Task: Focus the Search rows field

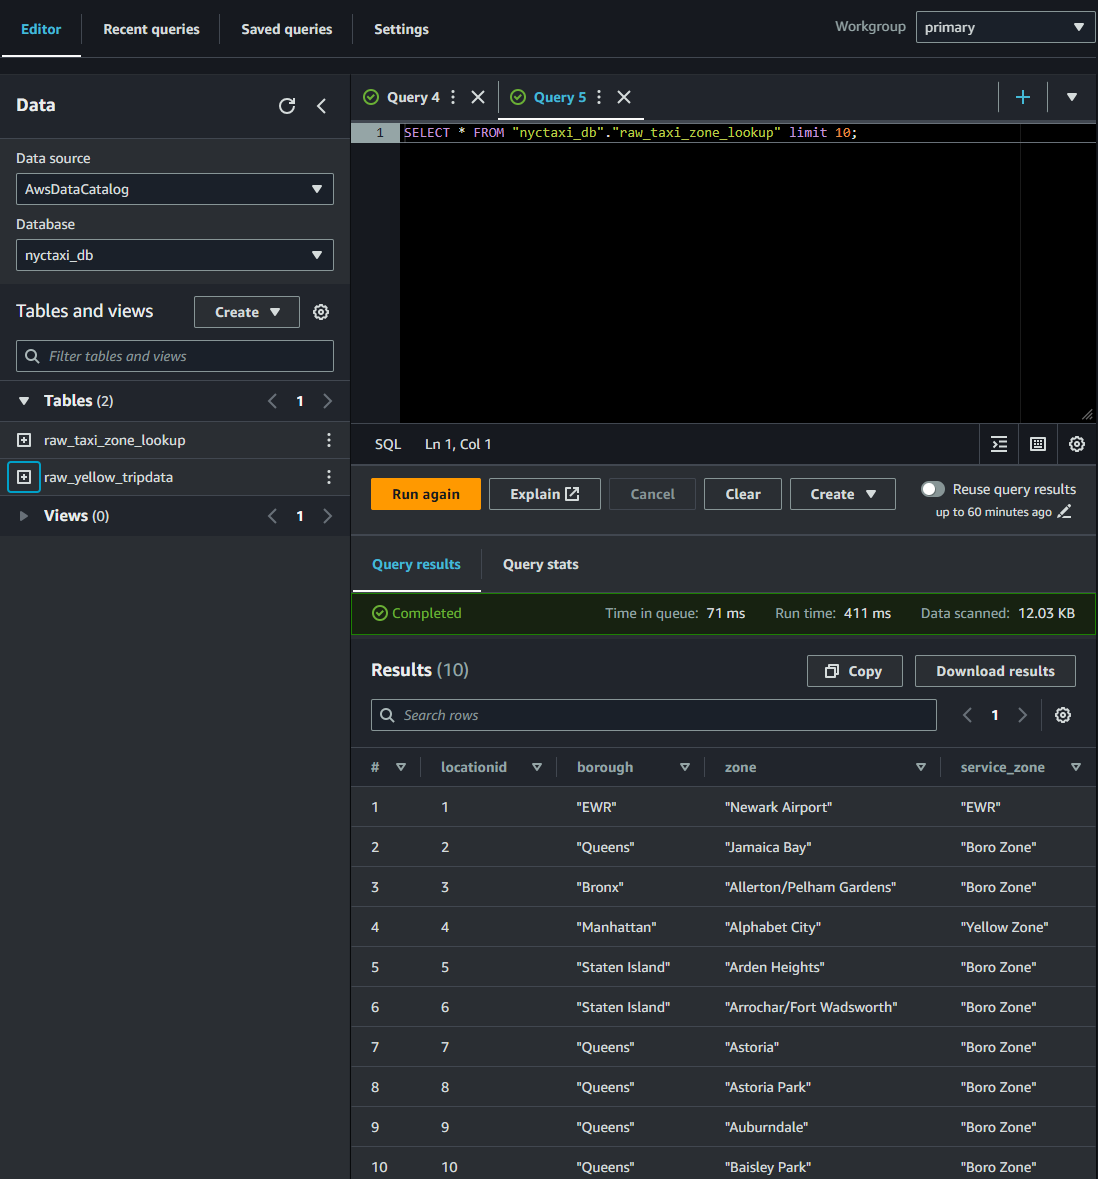Action: coord(654,715)
